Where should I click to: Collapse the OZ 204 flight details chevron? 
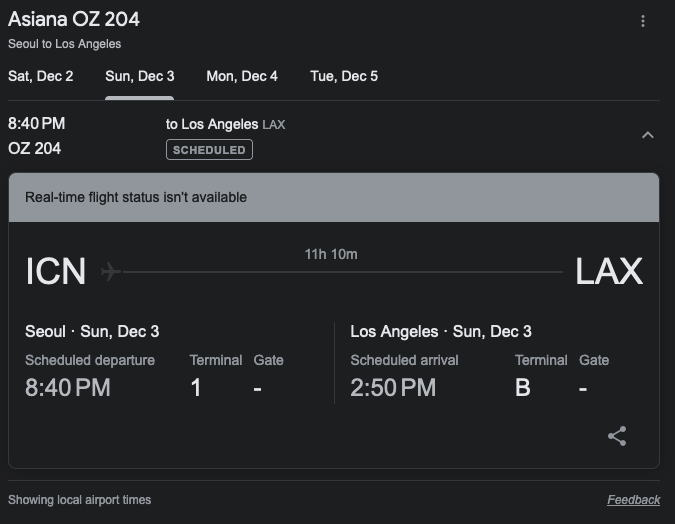point(647,135)
